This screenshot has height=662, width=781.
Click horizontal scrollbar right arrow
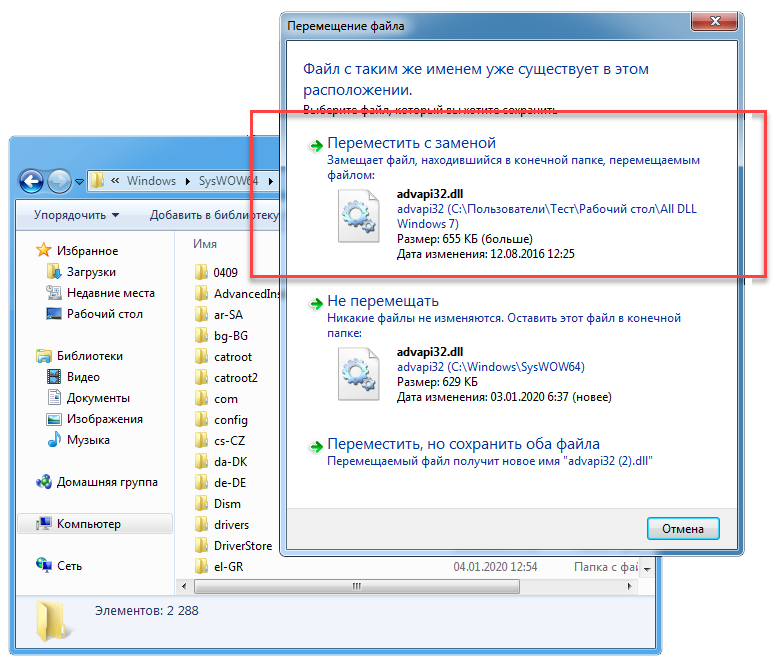point(630,586)
